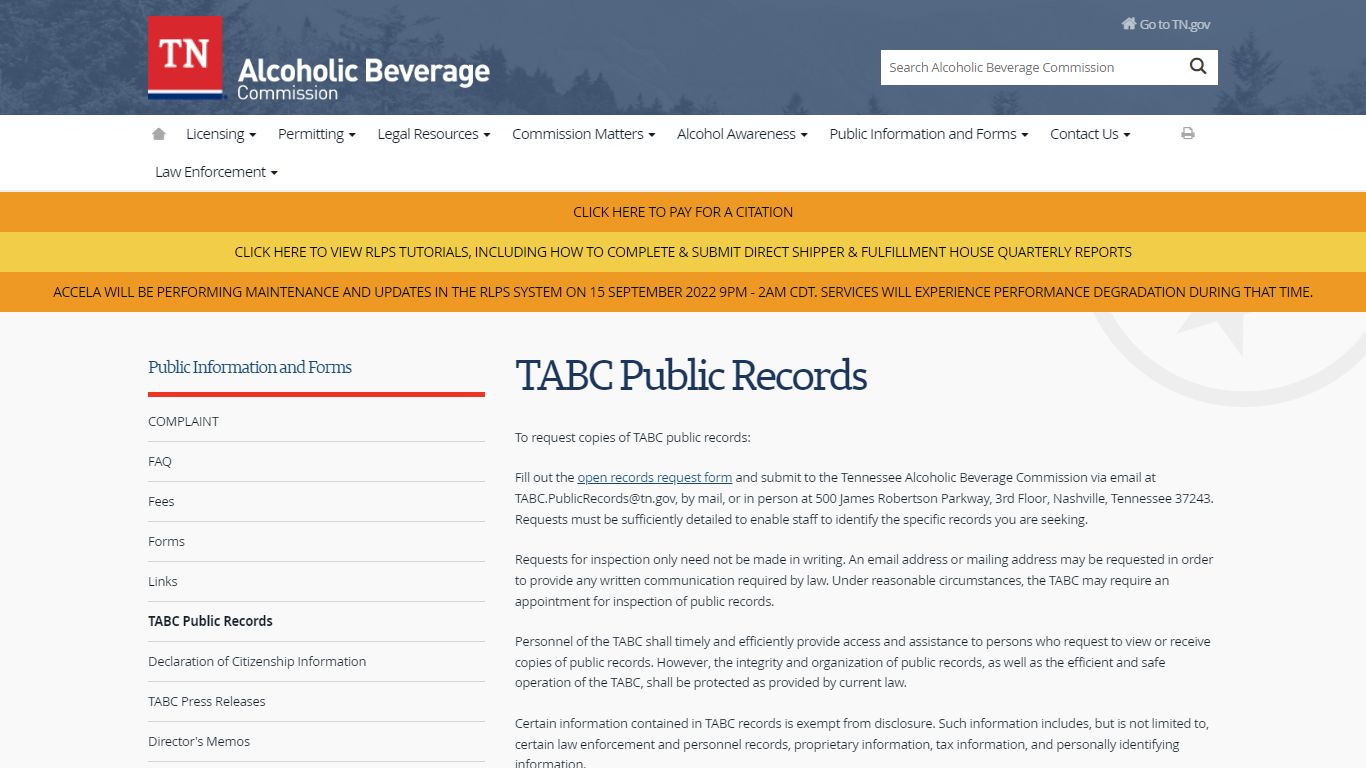Open the RLPS tutorials banner link
Image resolution: width=1366 pixels, height=768 pixels.
[683, 252]
